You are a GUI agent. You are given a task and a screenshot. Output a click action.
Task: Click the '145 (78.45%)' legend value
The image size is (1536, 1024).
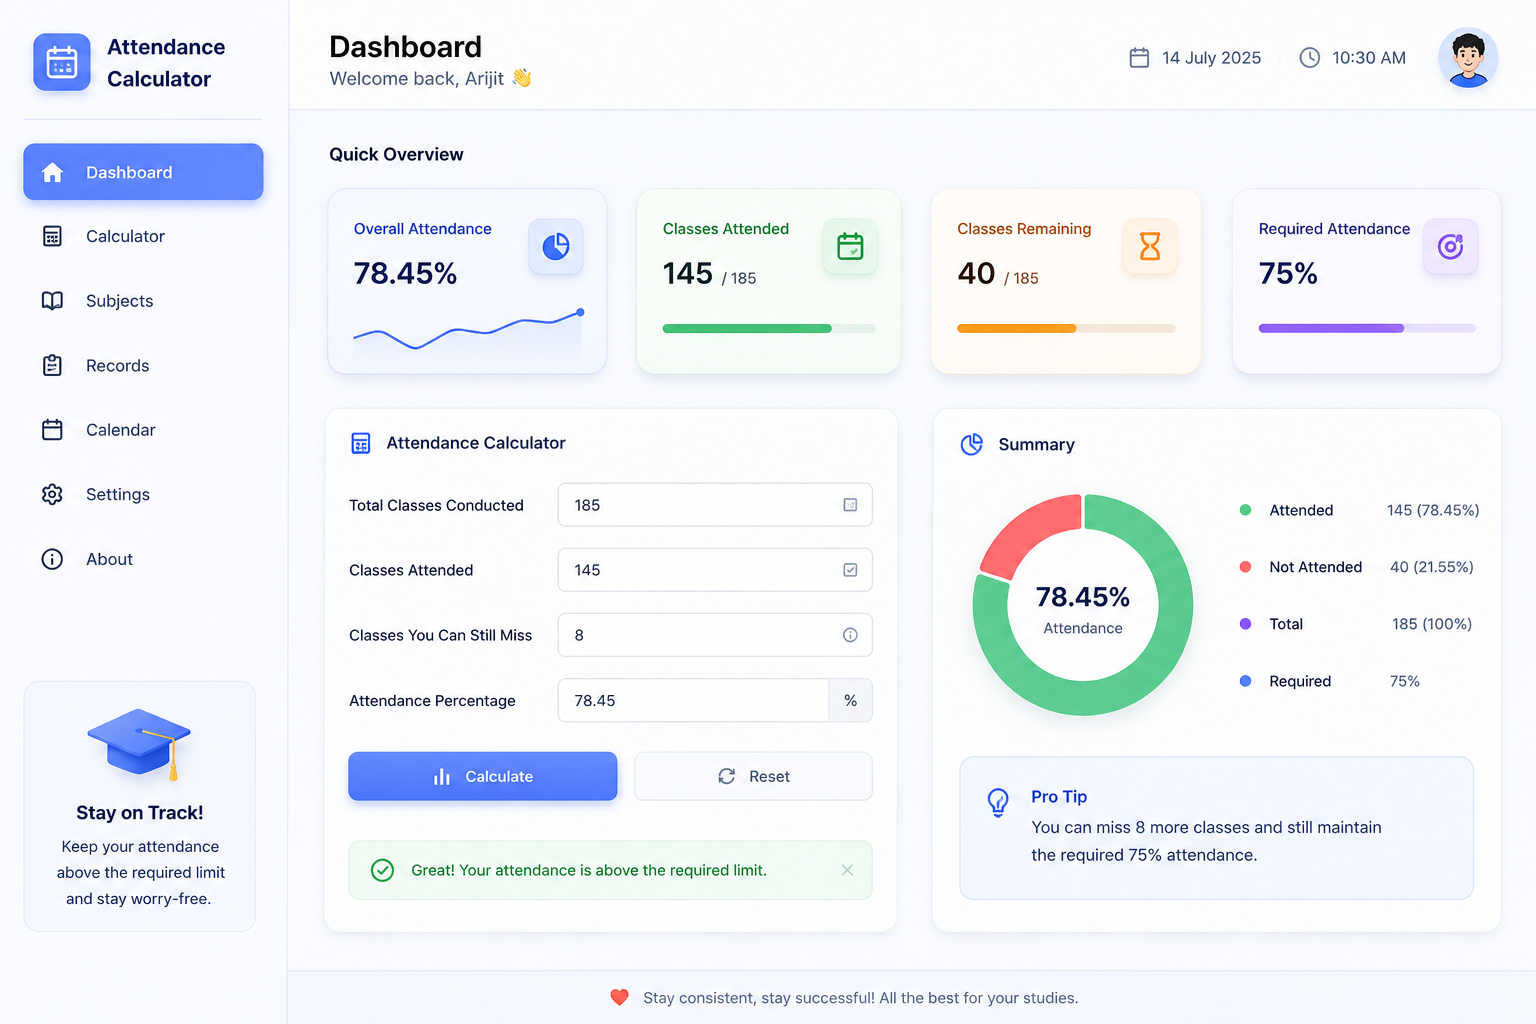click(x=1433, y=510)
